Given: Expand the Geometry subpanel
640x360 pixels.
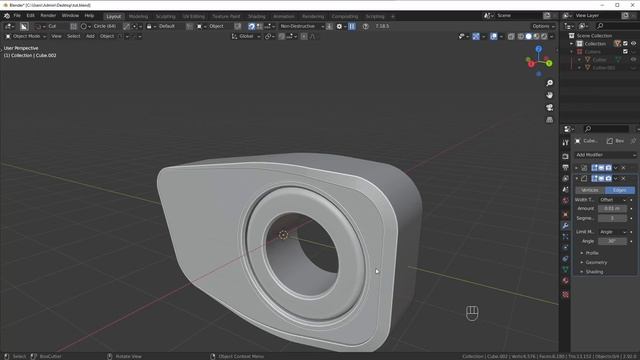Looking at the screenshot, I should coord(596,262).
